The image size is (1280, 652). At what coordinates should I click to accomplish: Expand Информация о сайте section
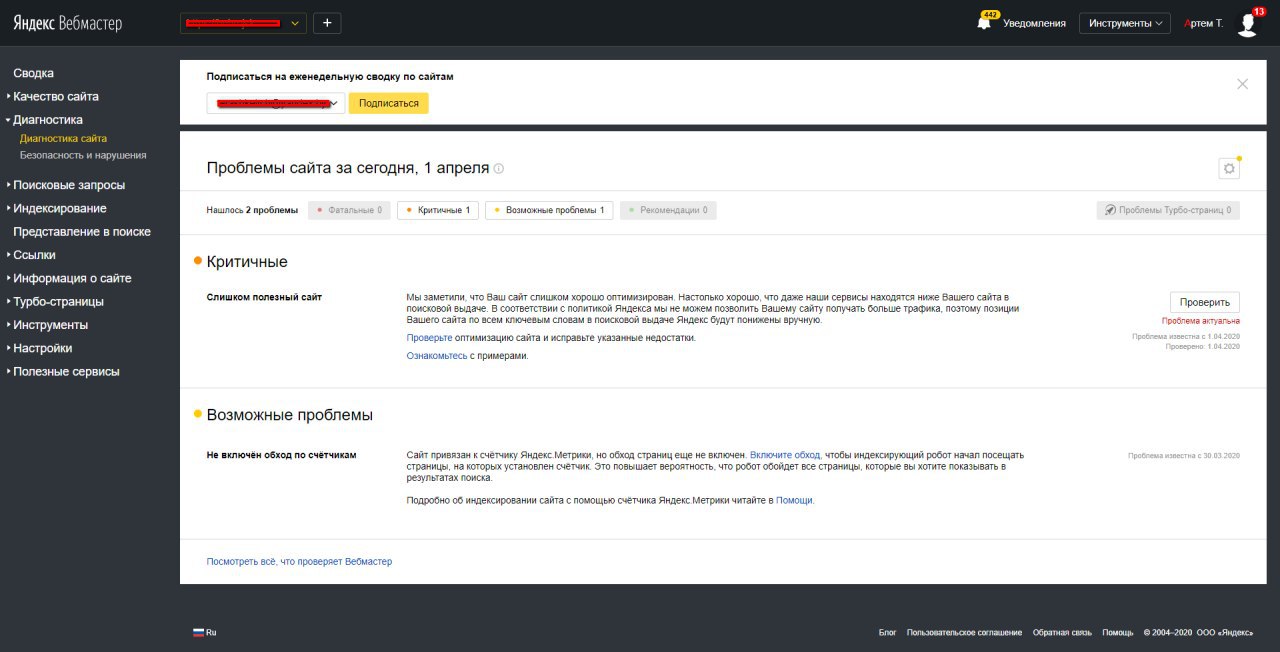point(71,278)
